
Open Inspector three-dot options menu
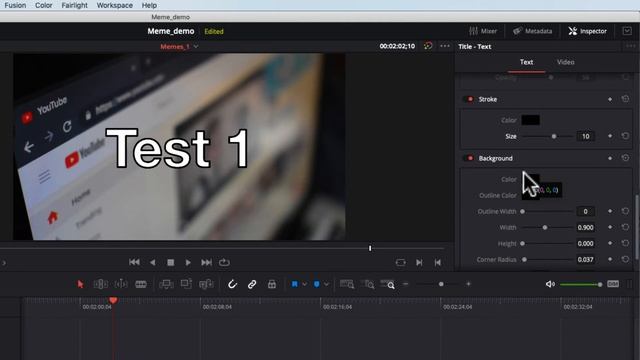[630, 46]
